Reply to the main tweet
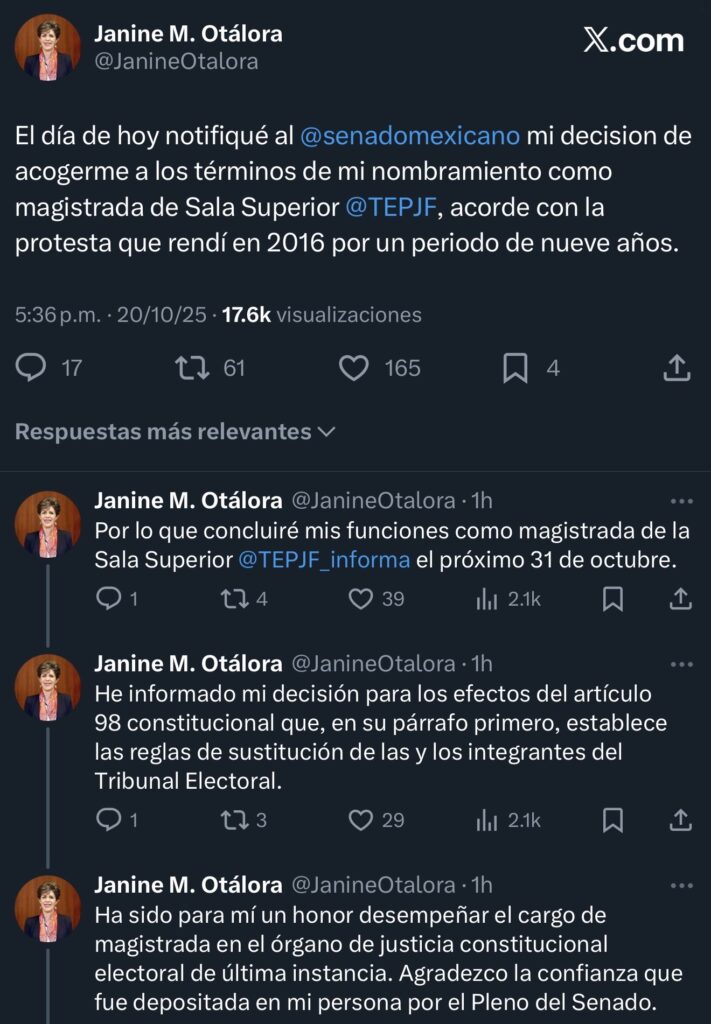 coord(32,368)
